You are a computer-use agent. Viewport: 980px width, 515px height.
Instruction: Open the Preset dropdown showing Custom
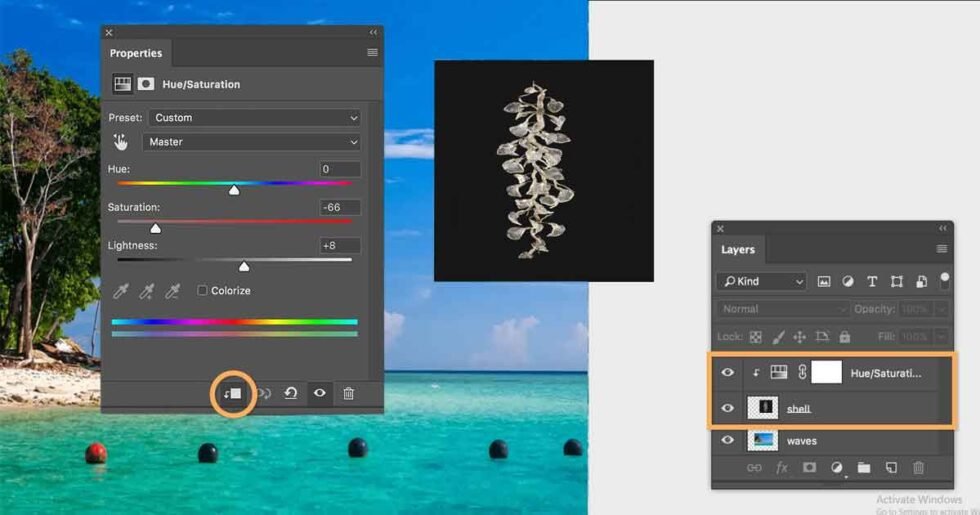255,118
